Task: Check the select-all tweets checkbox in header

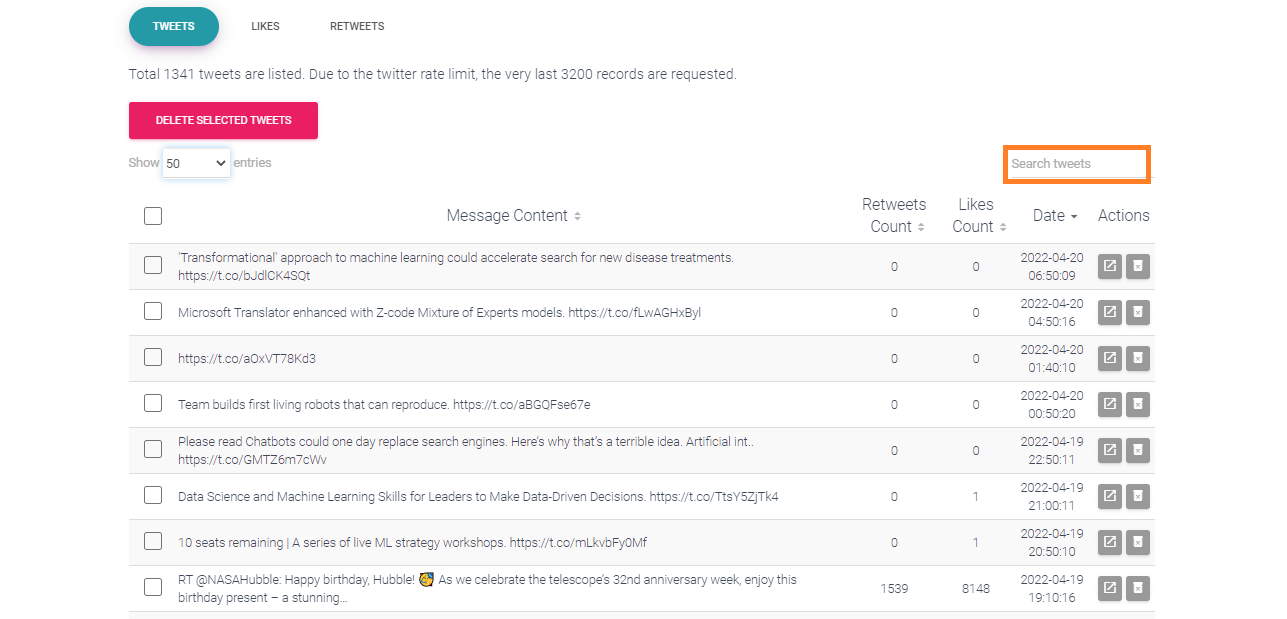Action: (x=152, y=215)
